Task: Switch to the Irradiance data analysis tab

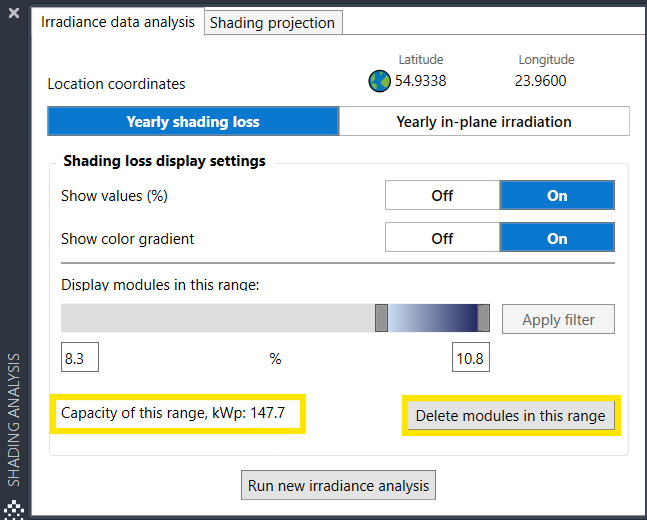Action: pos(118,21)
